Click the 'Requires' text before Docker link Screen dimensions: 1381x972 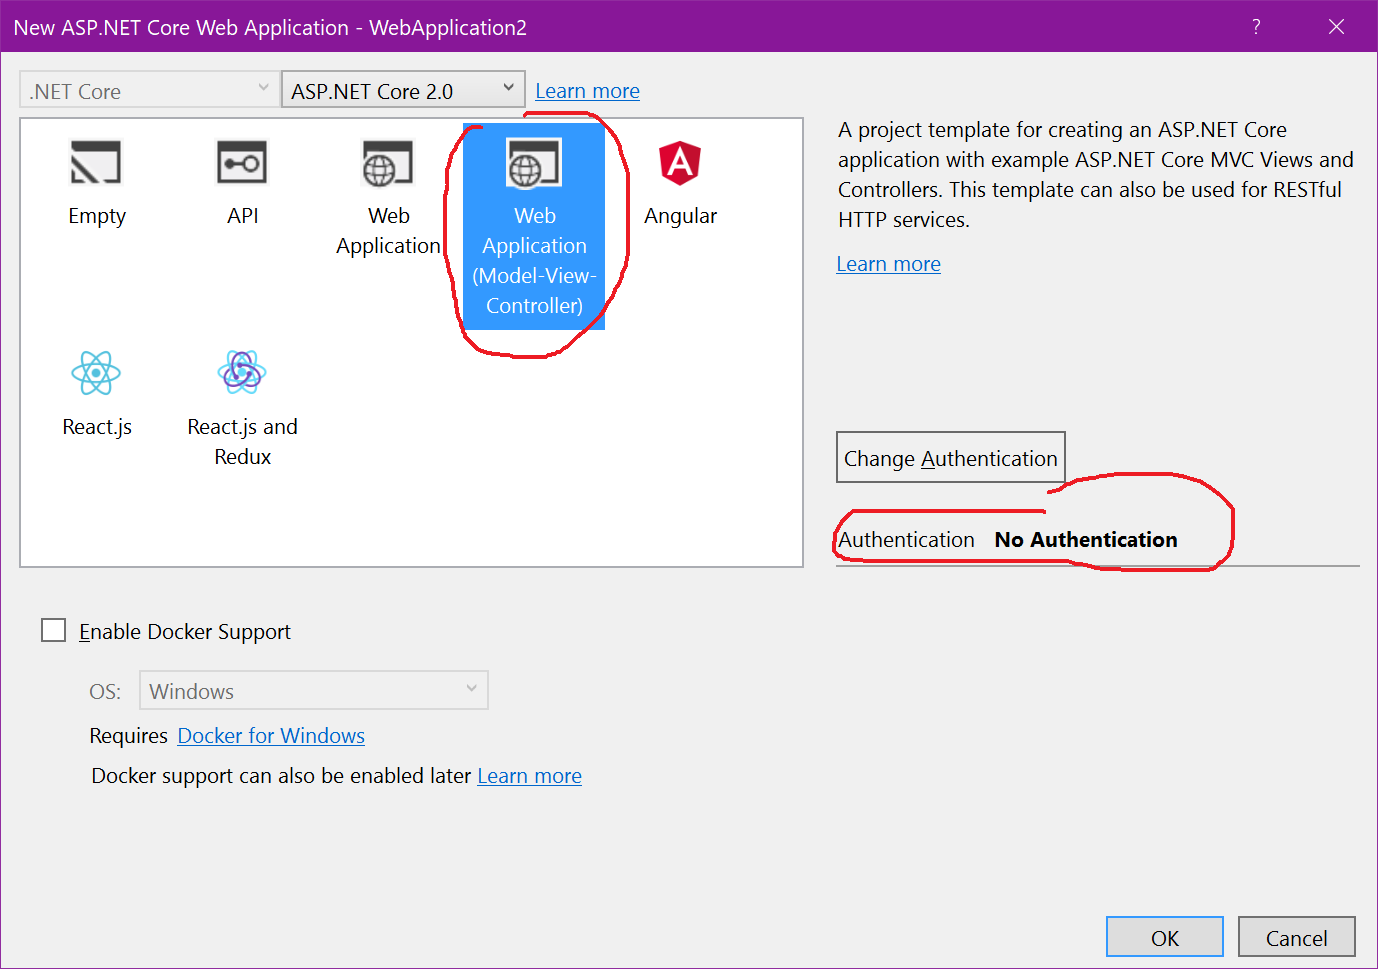point(129,736)
